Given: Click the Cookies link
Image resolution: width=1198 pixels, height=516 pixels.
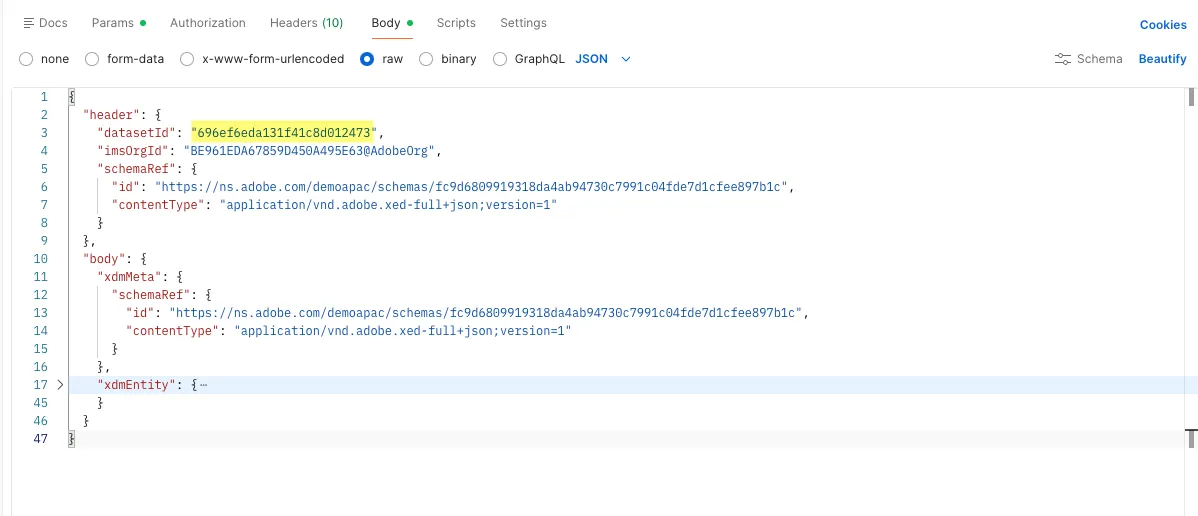Looking at the screenshot, I should [x=1163, y=24].
